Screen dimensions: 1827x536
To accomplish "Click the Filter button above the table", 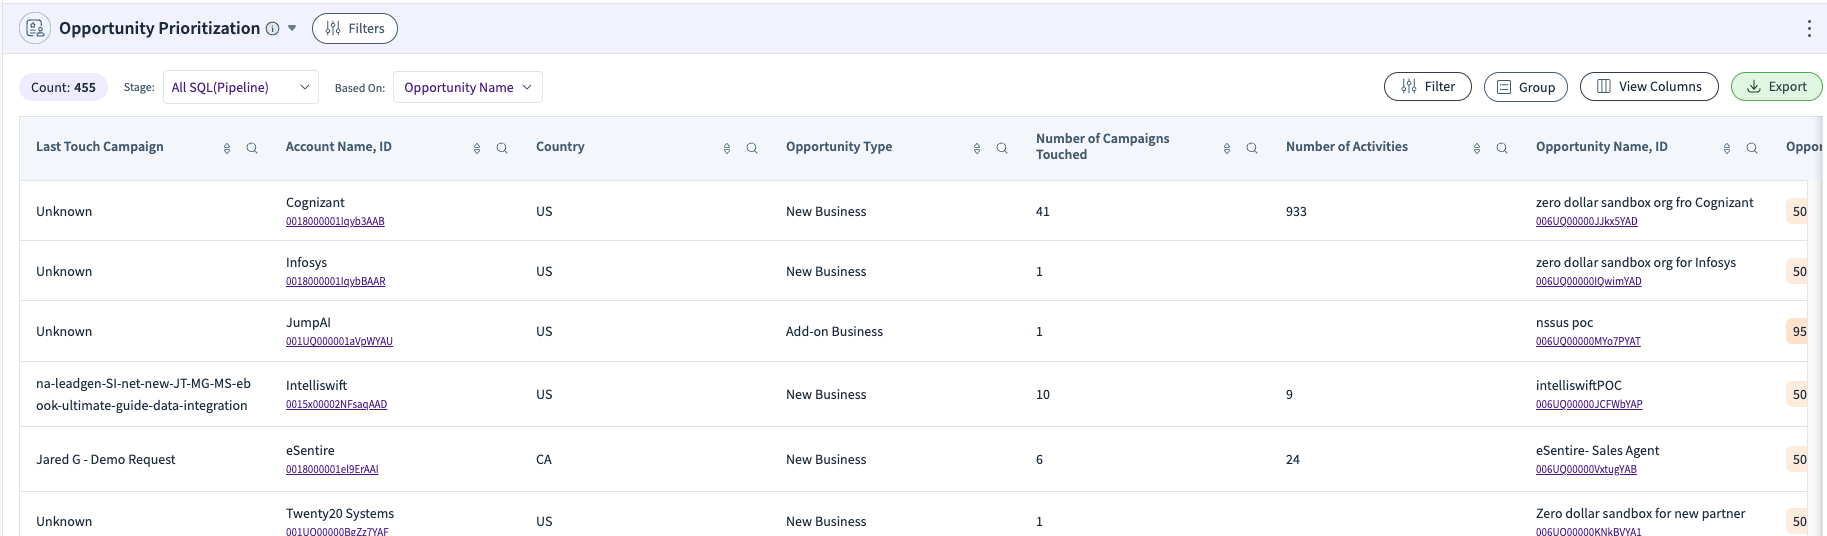I will click(1427, 87).
